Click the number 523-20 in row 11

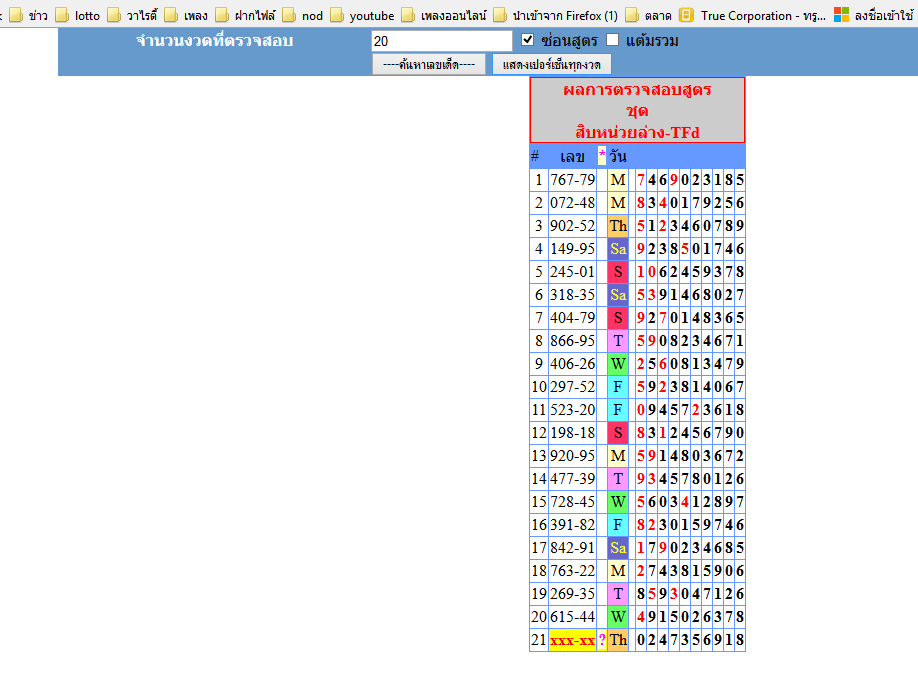click(x=573, y=410)
